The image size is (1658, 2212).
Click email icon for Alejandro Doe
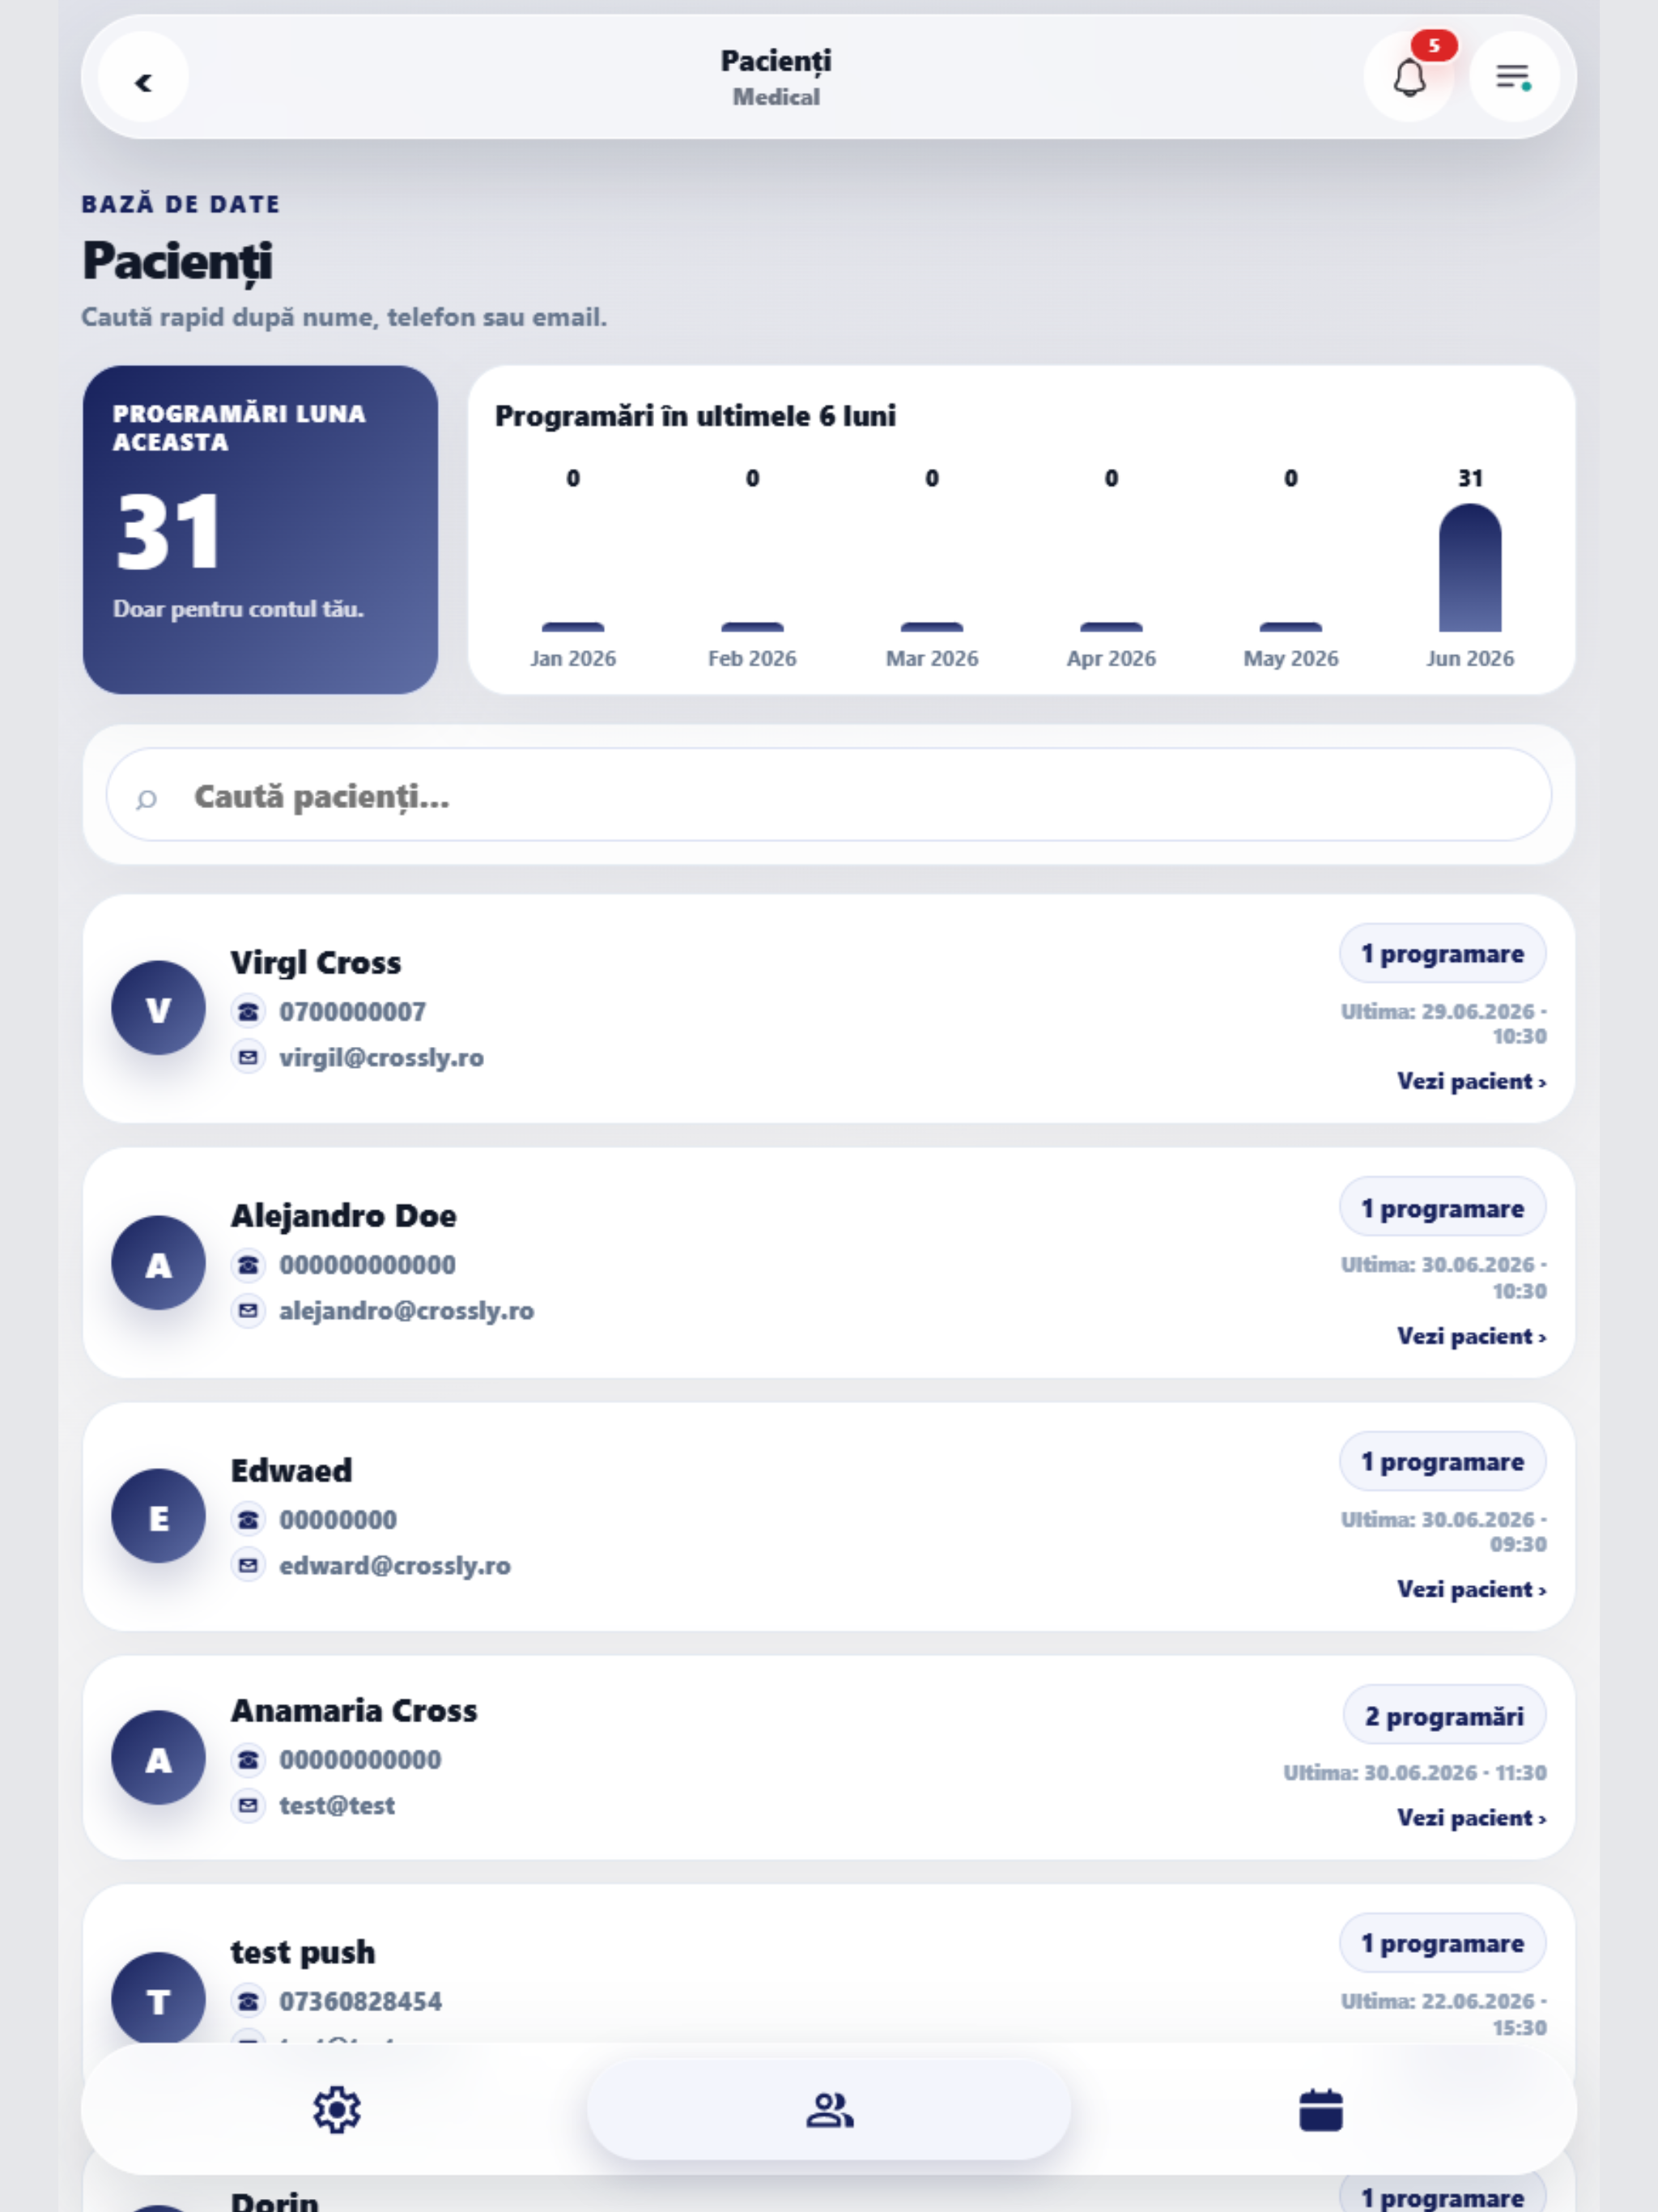tap(248, 1310)
